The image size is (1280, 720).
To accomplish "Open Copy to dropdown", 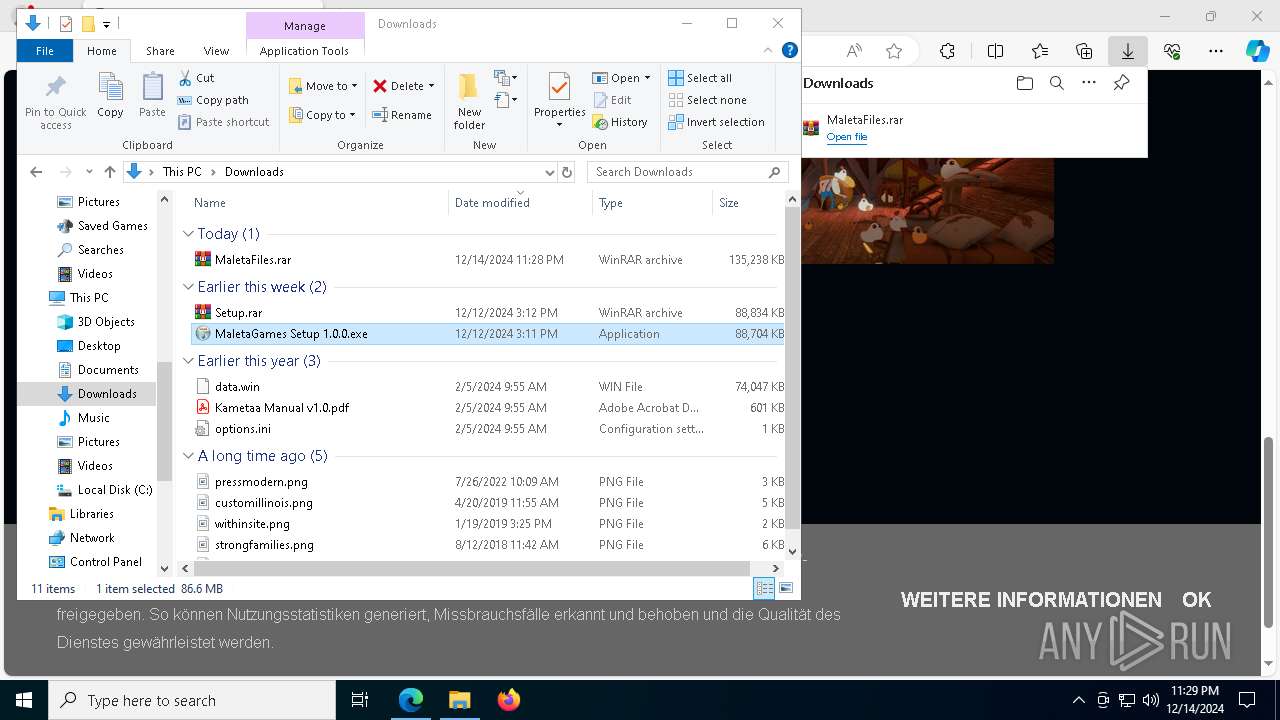I will pyautogui.click(x=322, y=115).
